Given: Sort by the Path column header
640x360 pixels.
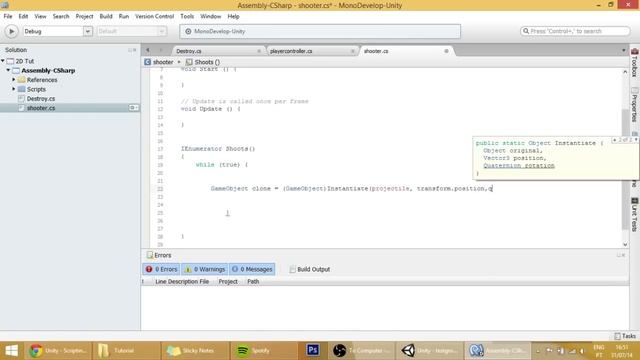Looking at the screenshot, I should click(253, 282).
